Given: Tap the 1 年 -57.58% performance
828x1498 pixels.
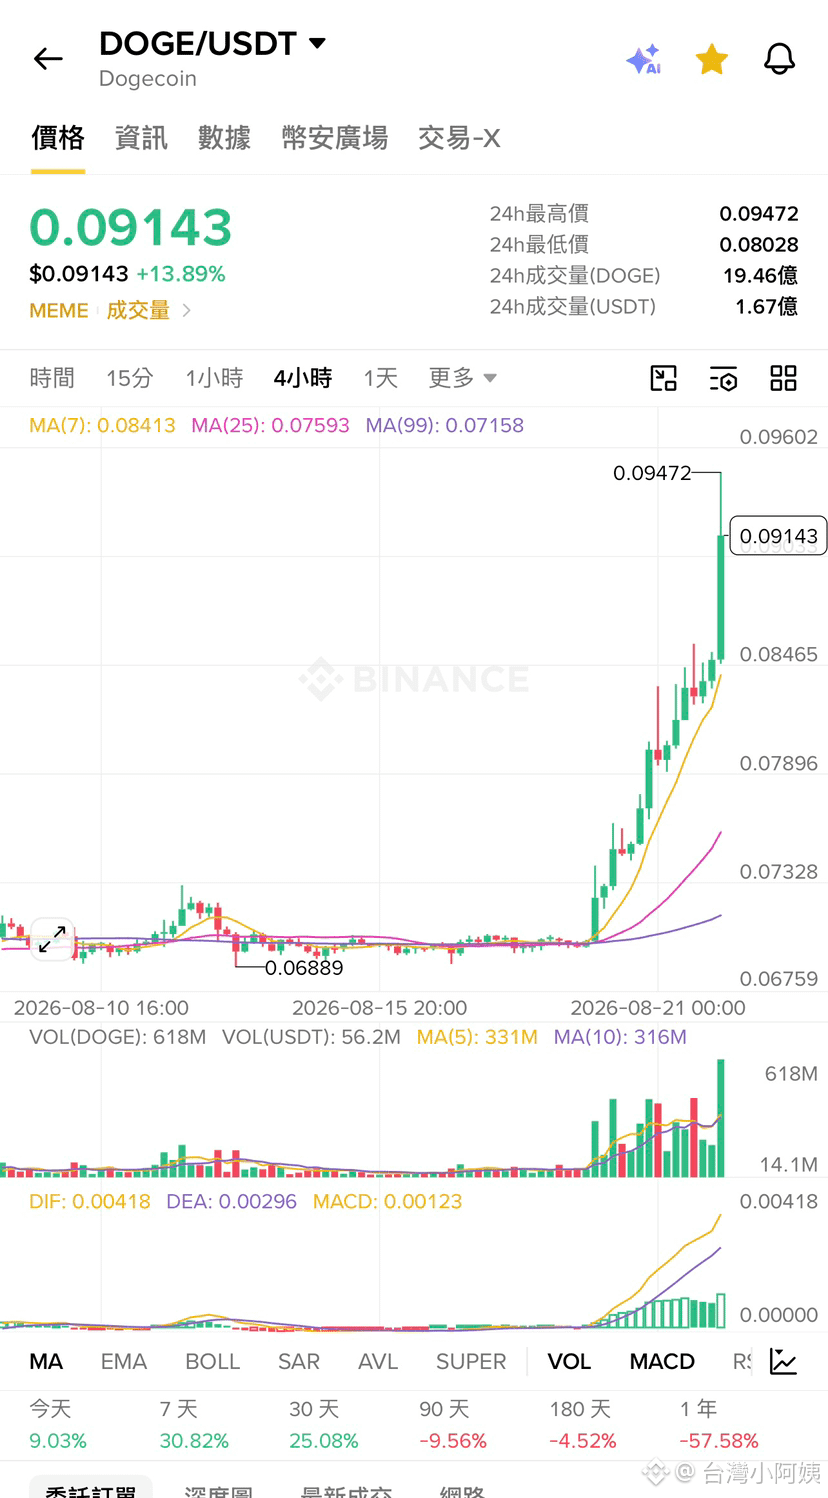Looking at the screenshot, I should pyautogui.click(x=719, y=1425).
